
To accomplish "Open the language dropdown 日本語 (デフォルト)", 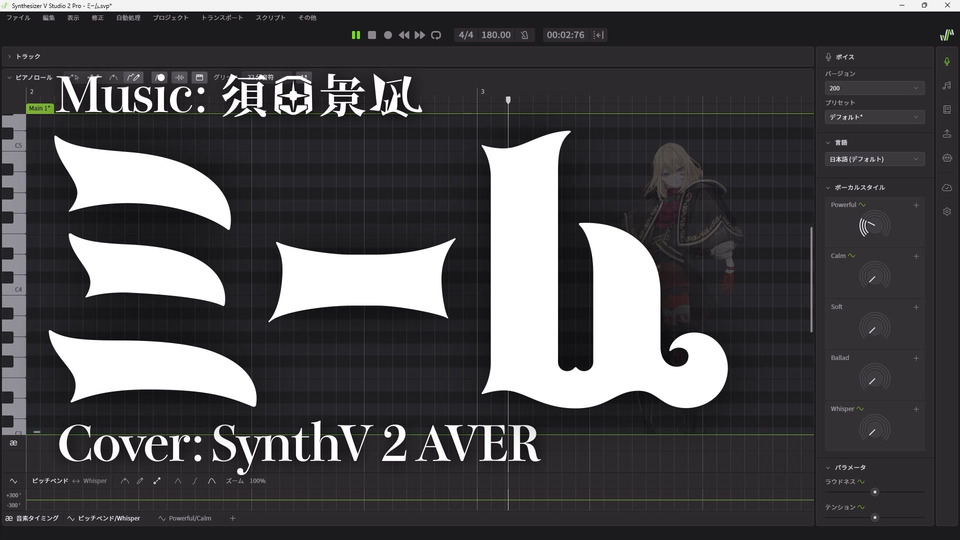I will click(x=874, y=159).
